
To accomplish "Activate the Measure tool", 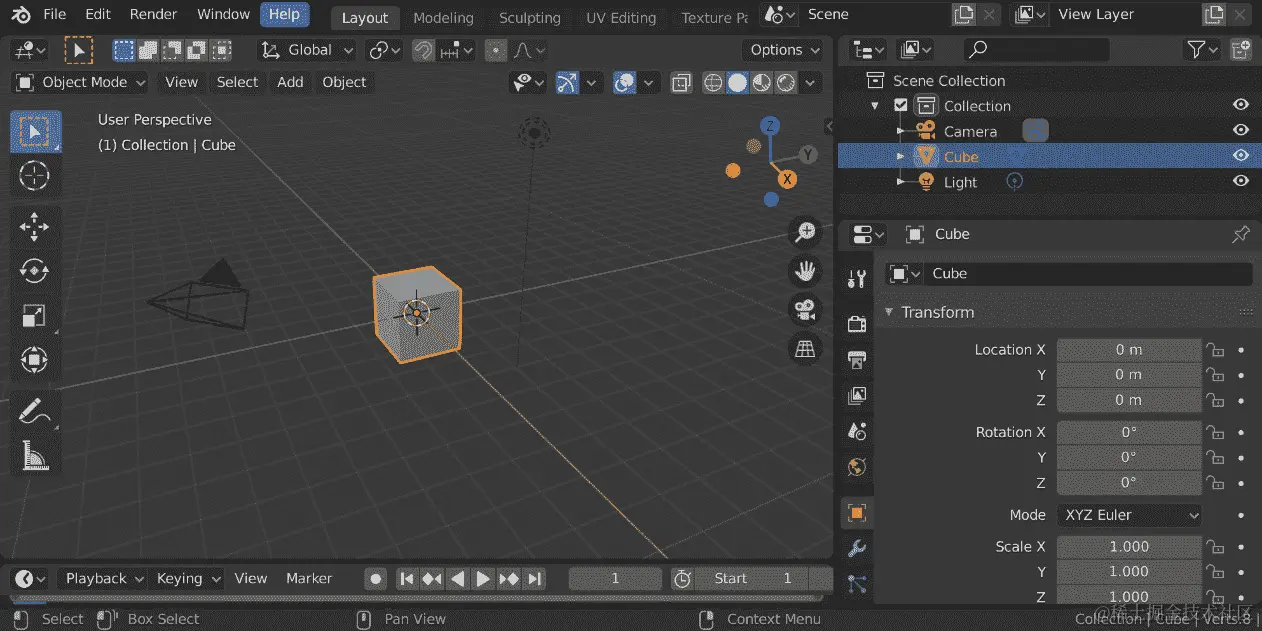I will point(35,456).
